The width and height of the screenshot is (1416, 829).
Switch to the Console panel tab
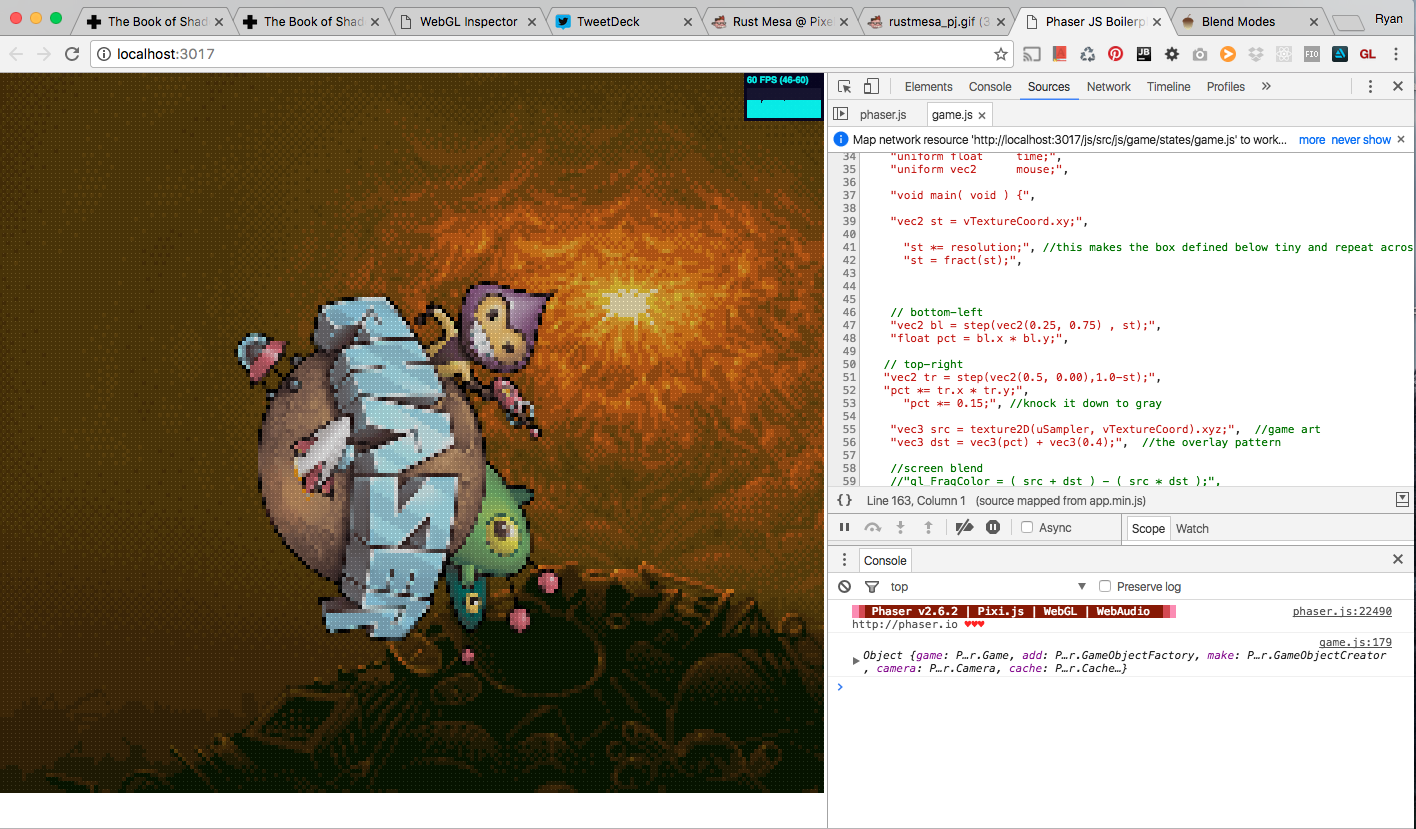990,87
